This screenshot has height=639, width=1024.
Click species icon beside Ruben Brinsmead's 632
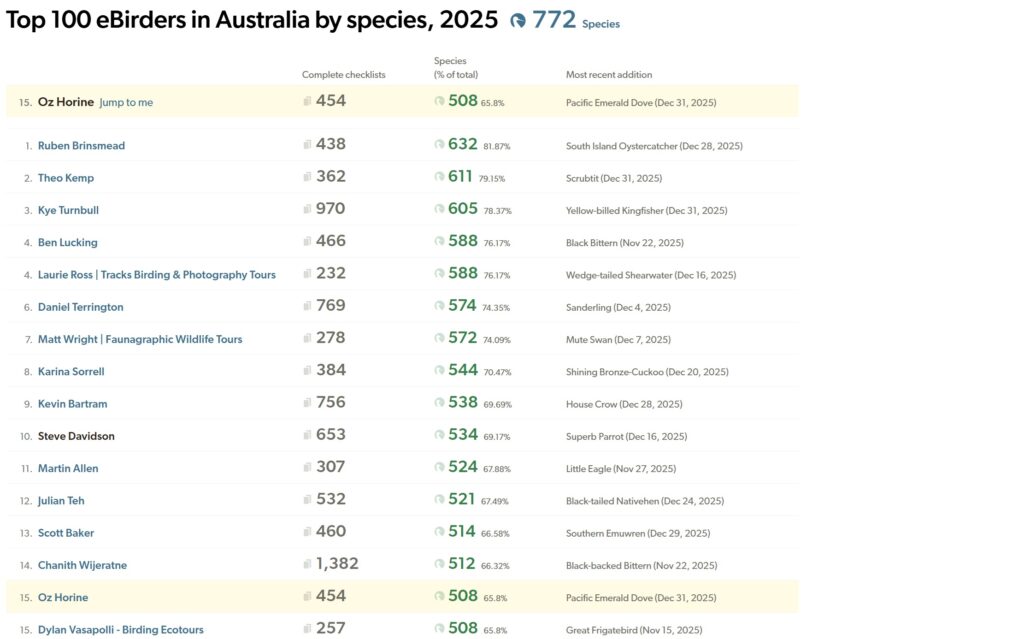[x=439, y=145]
